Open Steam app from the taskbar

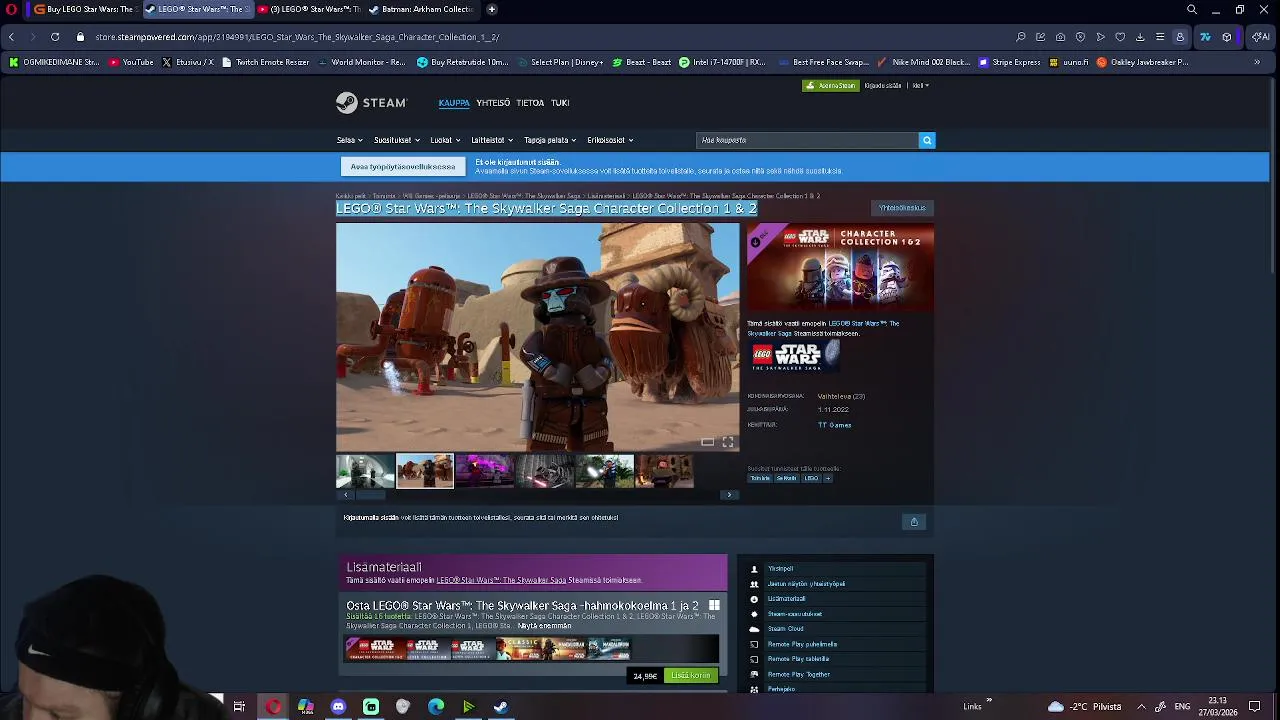(501, 707)
